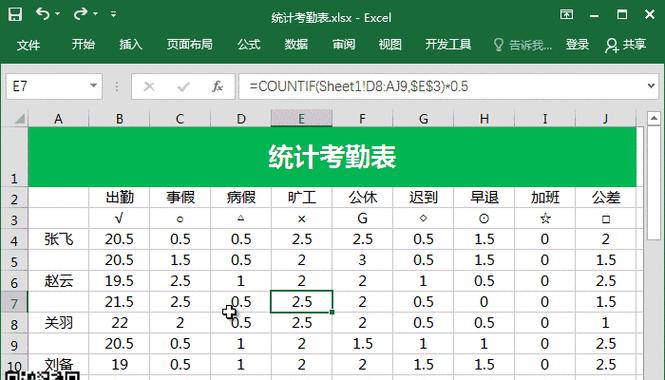Click the vertical scrollbar up arrow
This screenshot has width=665, height=380.
[654, 118]
